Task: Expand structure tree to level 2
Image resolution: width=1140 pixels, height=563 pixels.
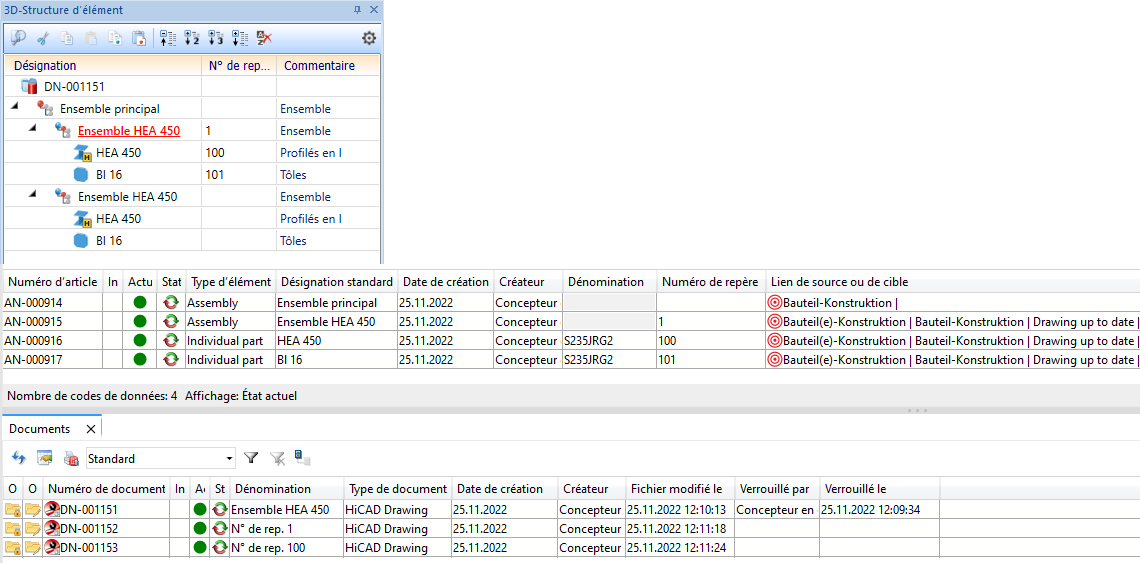Action: click(x=191, y=38)
